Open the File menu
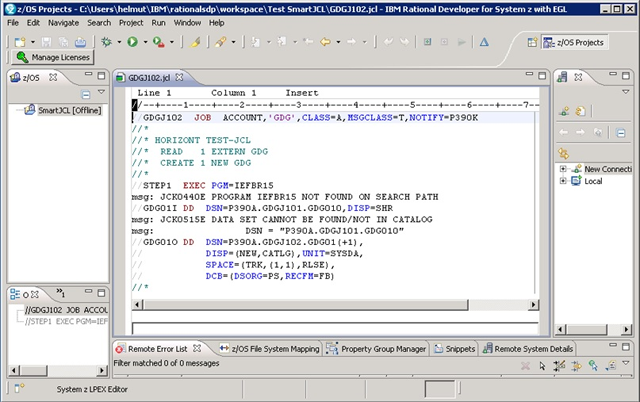This screenshot has width=640, height=402. coord(13,23)
